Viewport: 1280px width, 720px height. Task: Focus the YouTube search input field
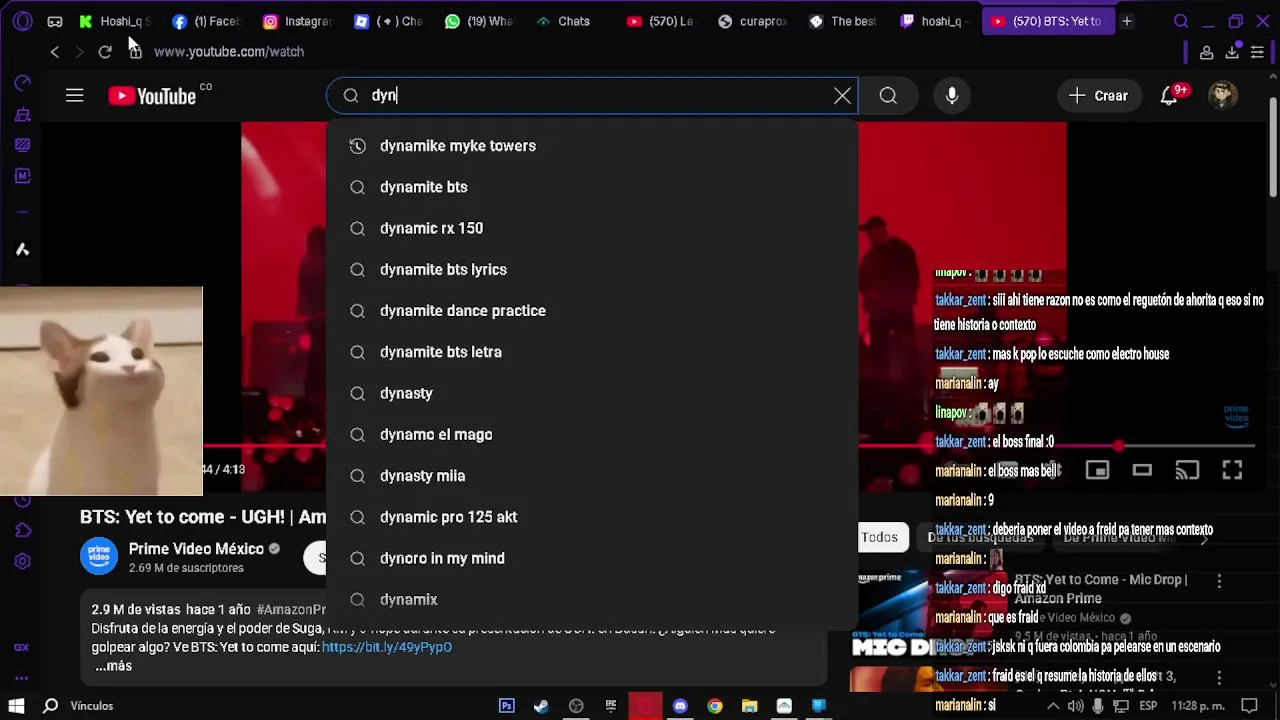(x=592, y=96)
